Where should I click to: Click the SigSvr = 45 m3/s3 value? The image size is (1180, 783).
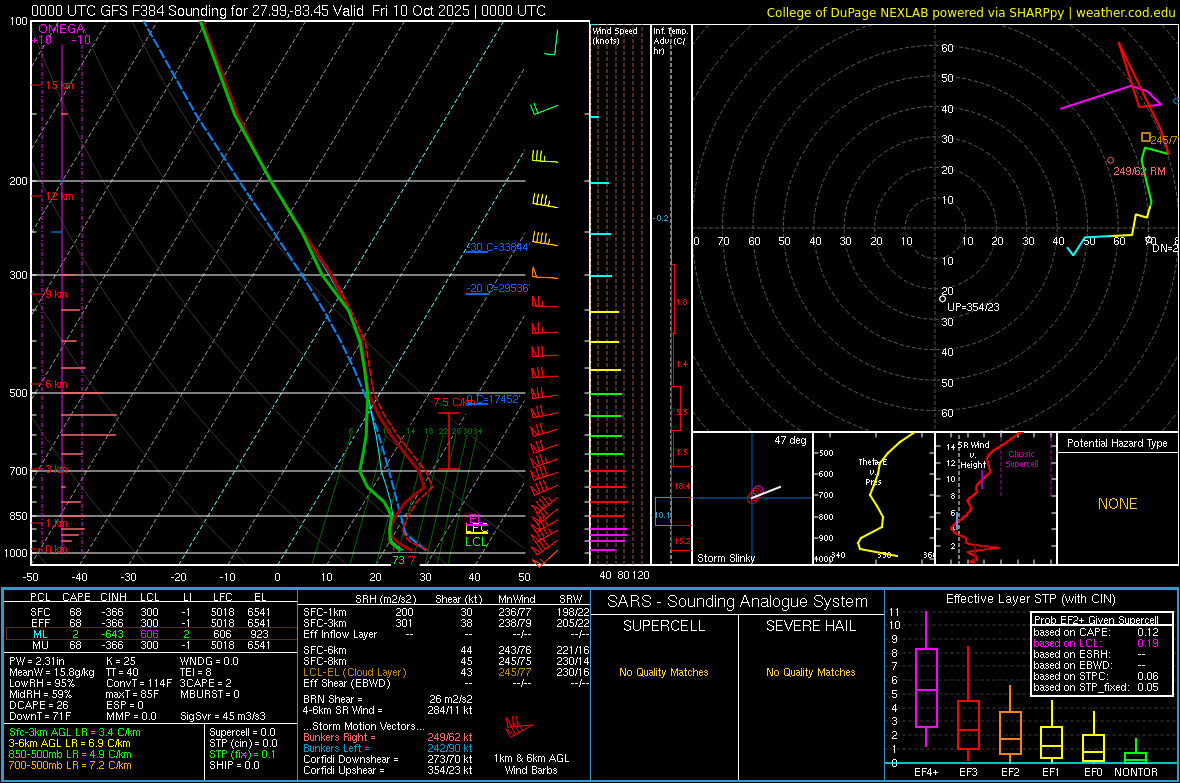[223, 716]
